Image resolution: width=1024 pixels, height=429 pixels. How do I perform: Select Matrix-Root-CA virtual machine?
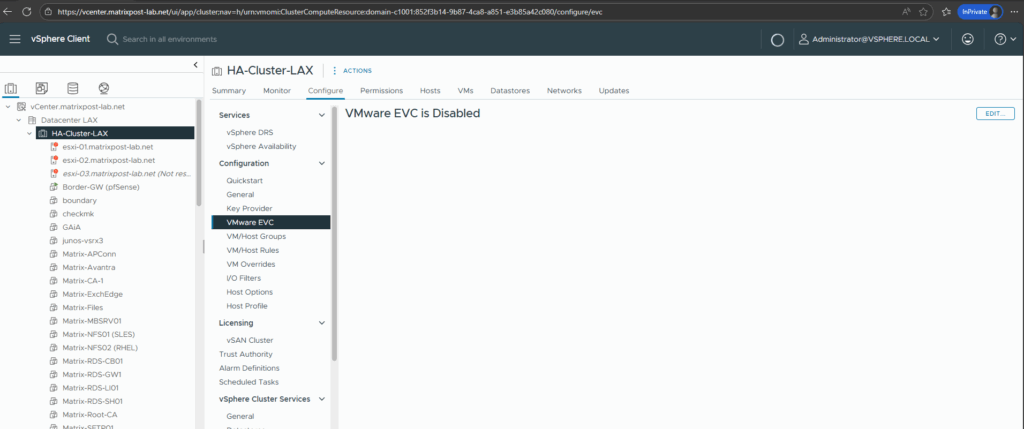point(89,415)
